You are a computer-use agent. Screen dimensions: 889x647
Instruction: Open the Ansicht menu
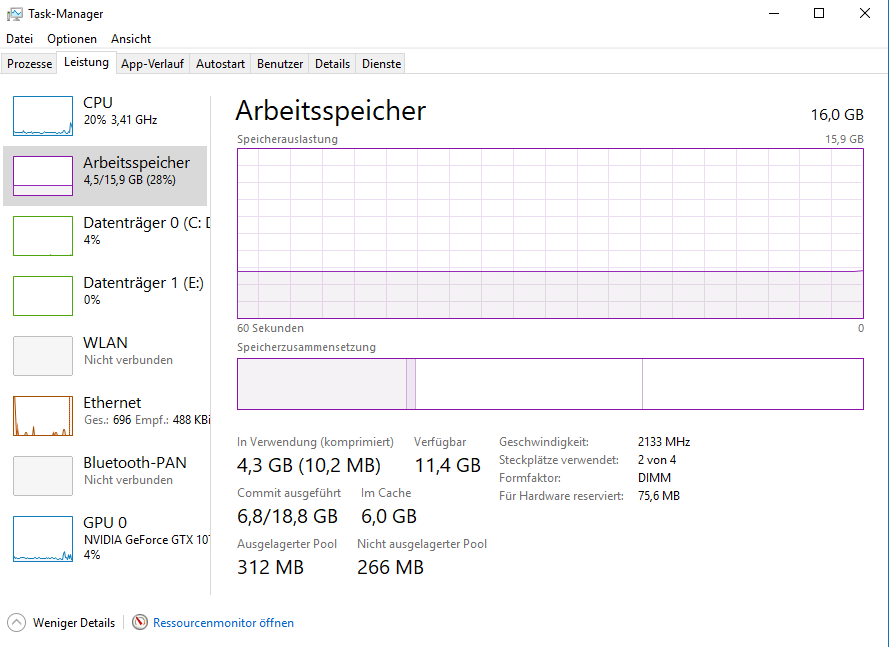tap(131, 39)
